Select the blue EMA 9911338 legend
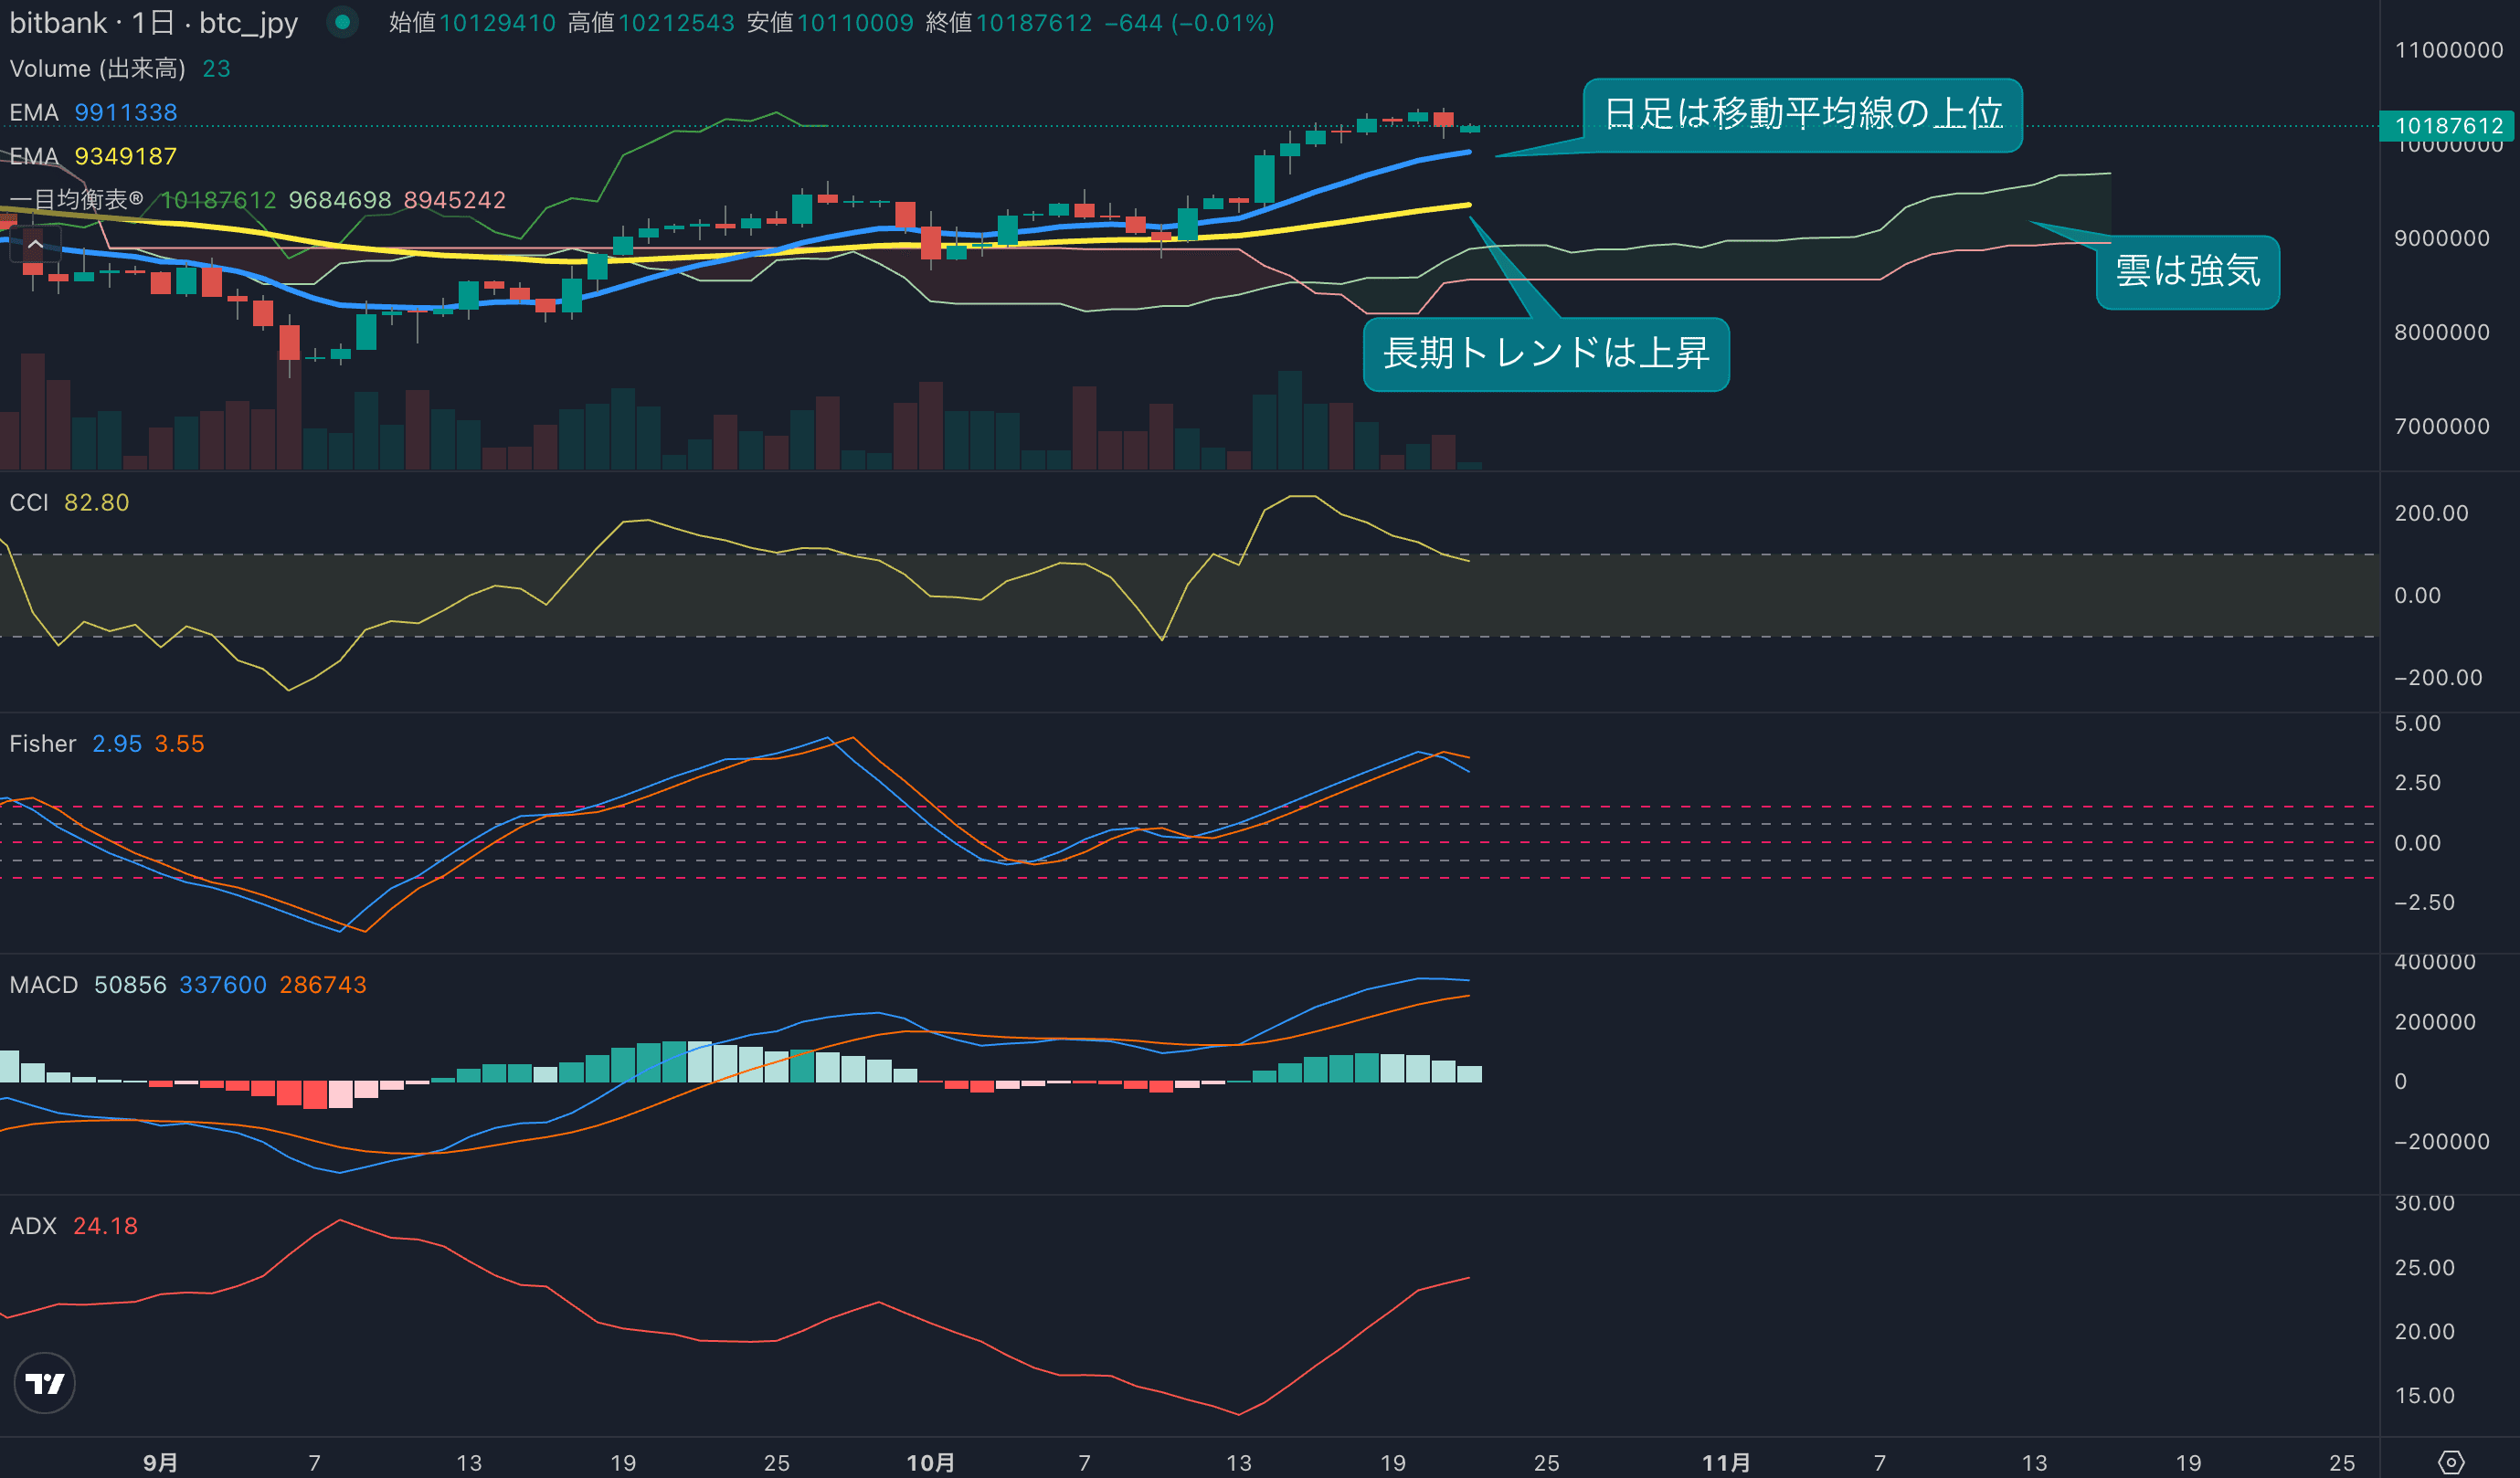This screenshot has width=2520, height=1478. (x=92, y=112)
